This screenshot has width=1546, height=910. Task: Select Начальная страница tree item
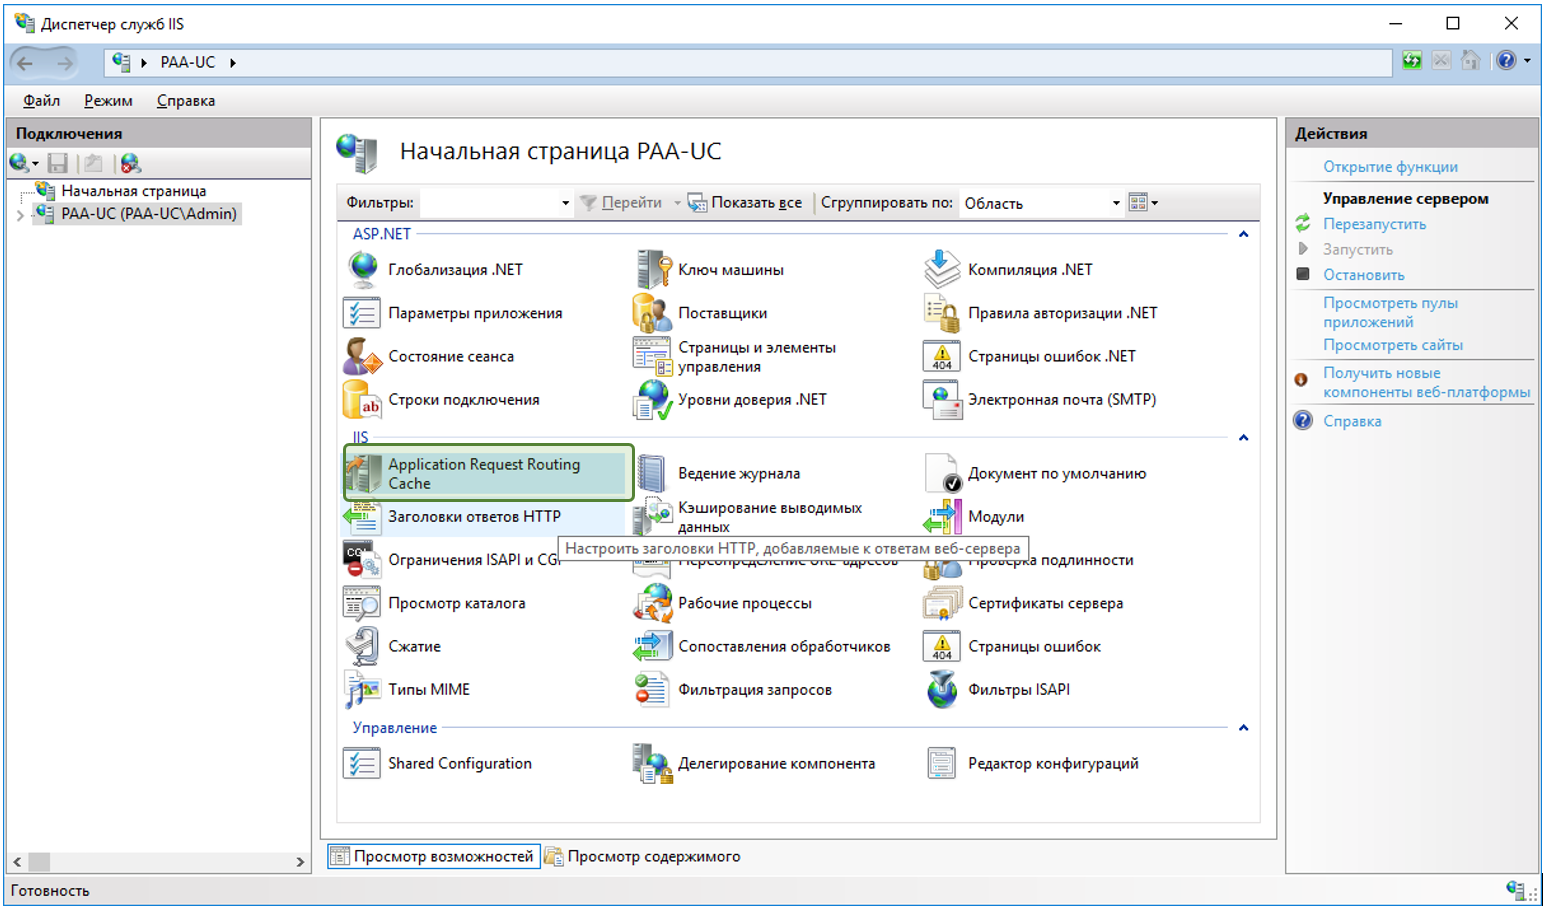[133, 191]
